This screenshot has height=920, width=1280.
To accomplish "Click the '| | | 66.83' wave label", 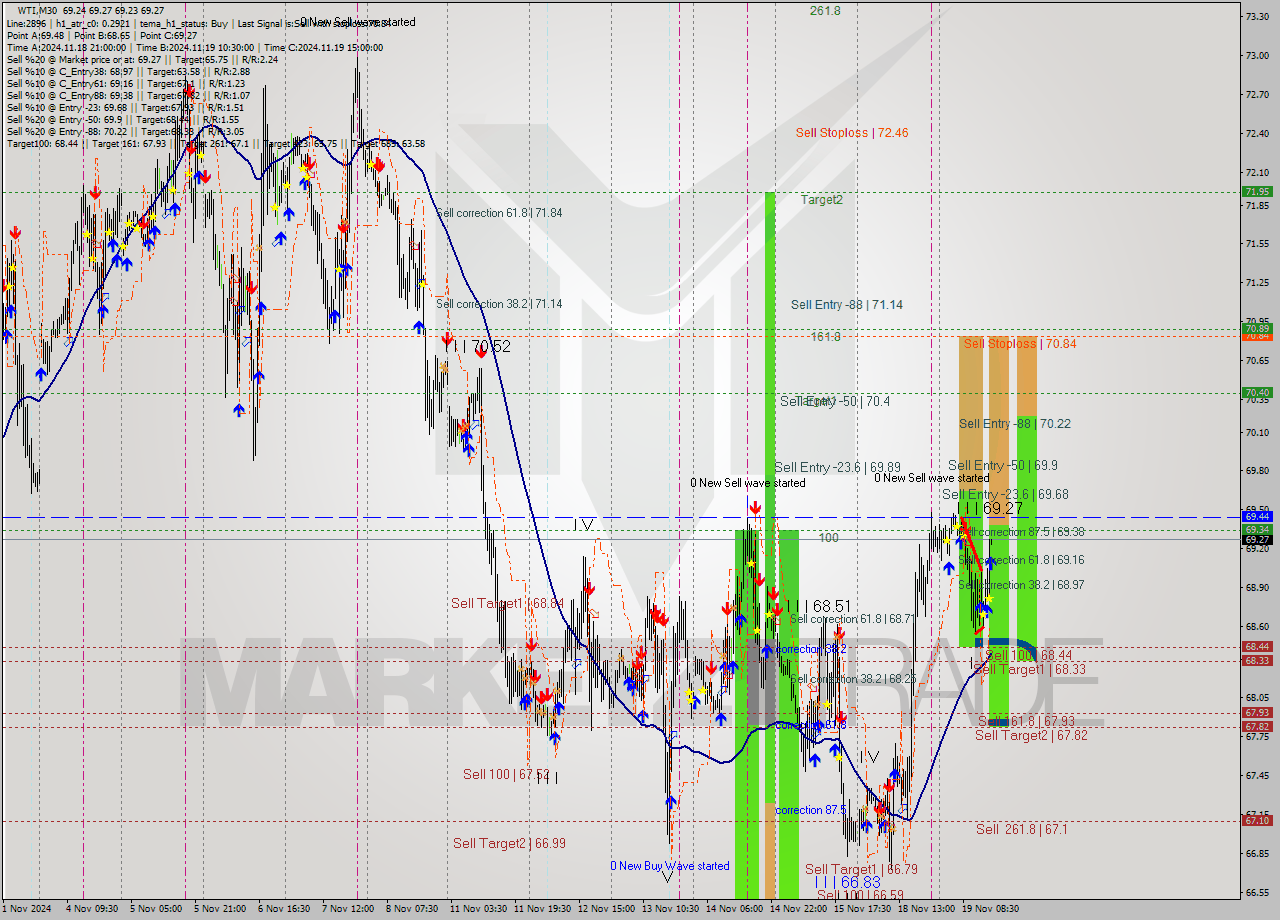I will click(x=848, y=882).
